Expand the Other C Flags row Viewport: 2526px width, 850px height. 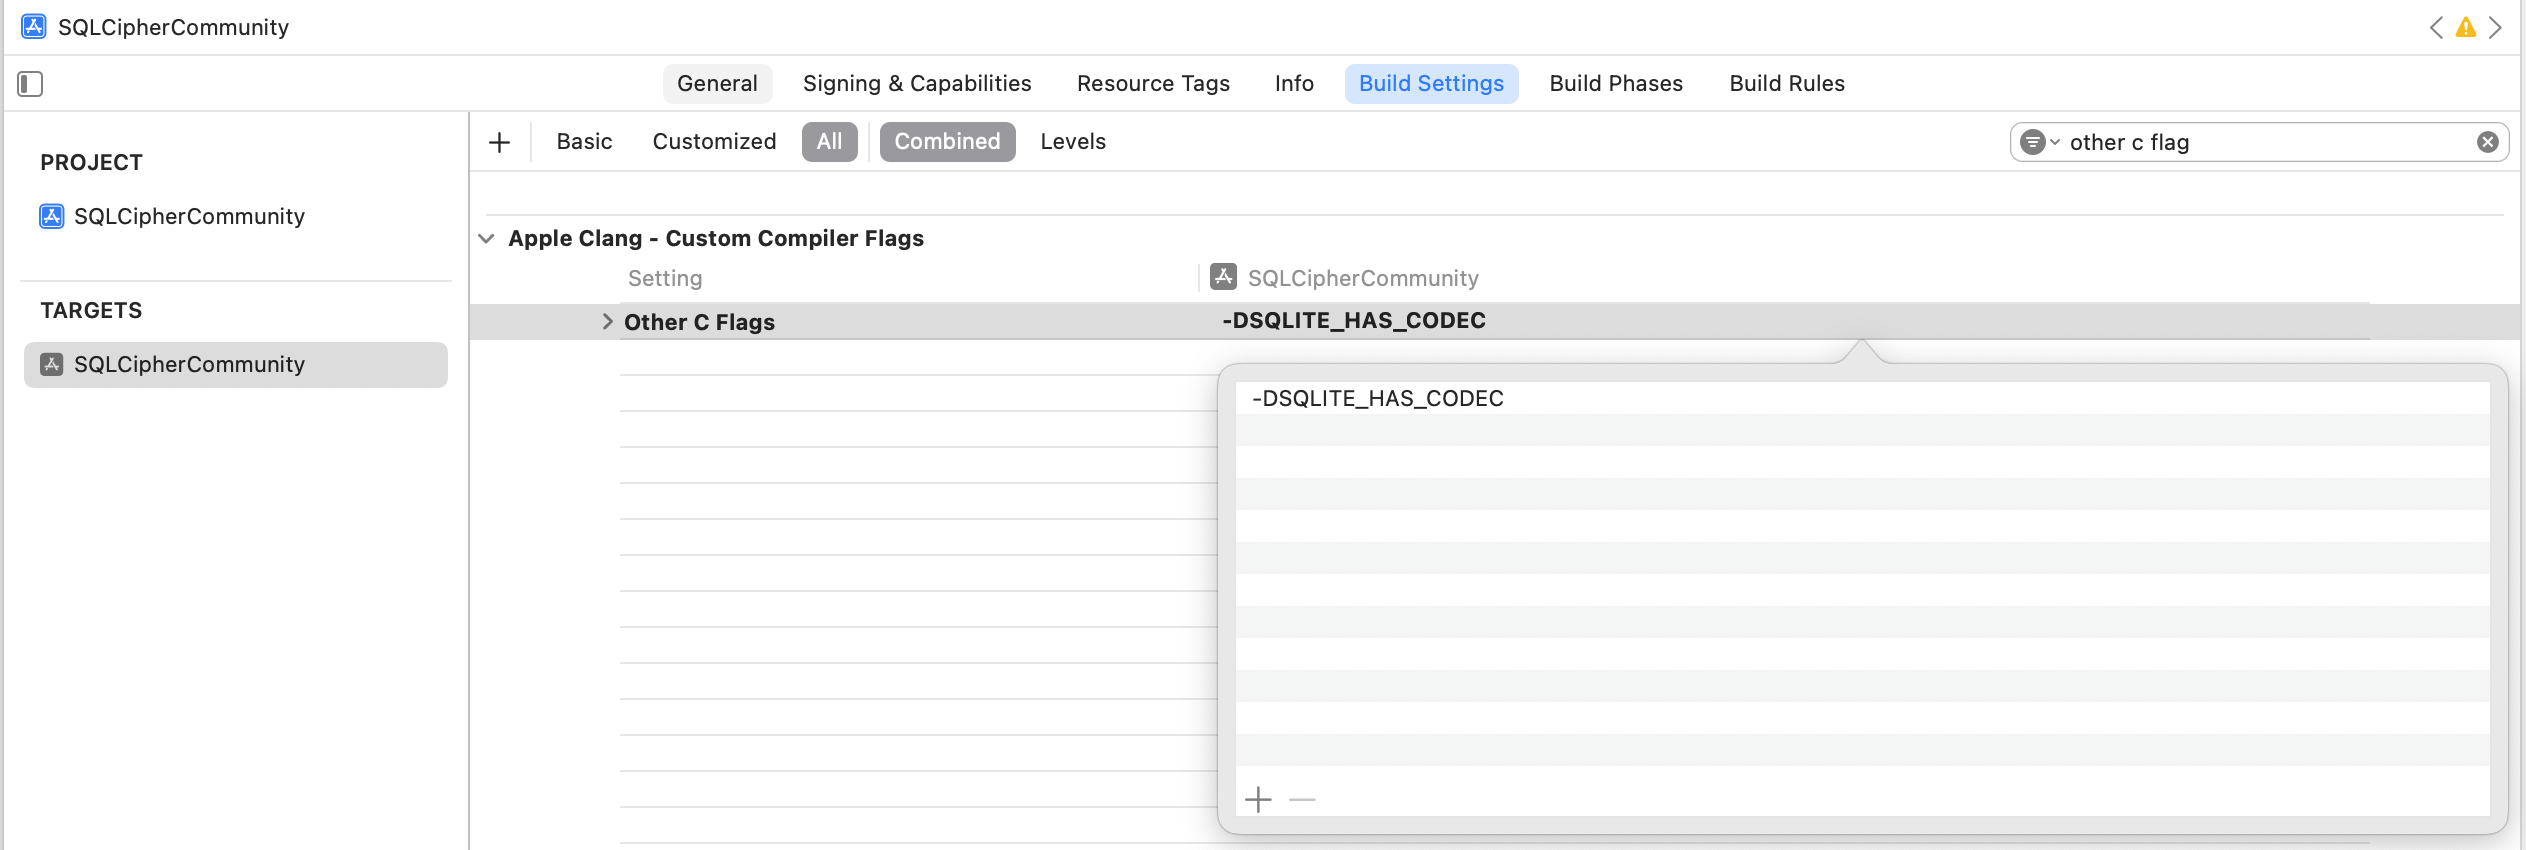[607, 321]
